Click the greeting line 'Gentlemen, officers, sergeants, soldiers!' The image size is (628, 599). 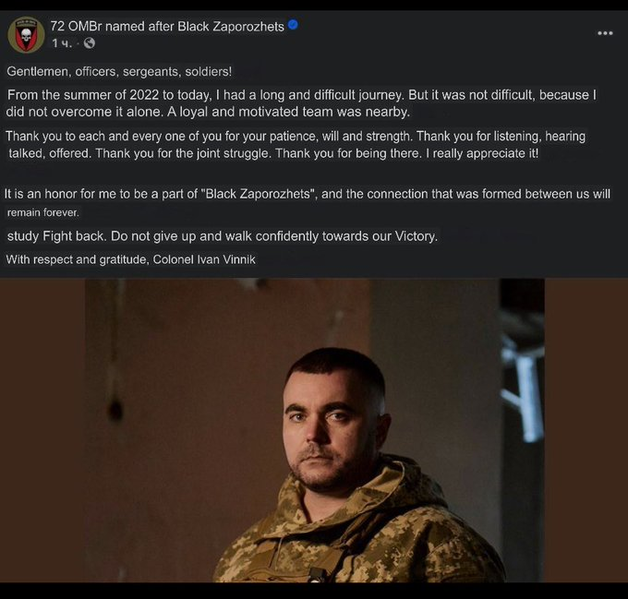pyautogui.click(x=119, y=71)
